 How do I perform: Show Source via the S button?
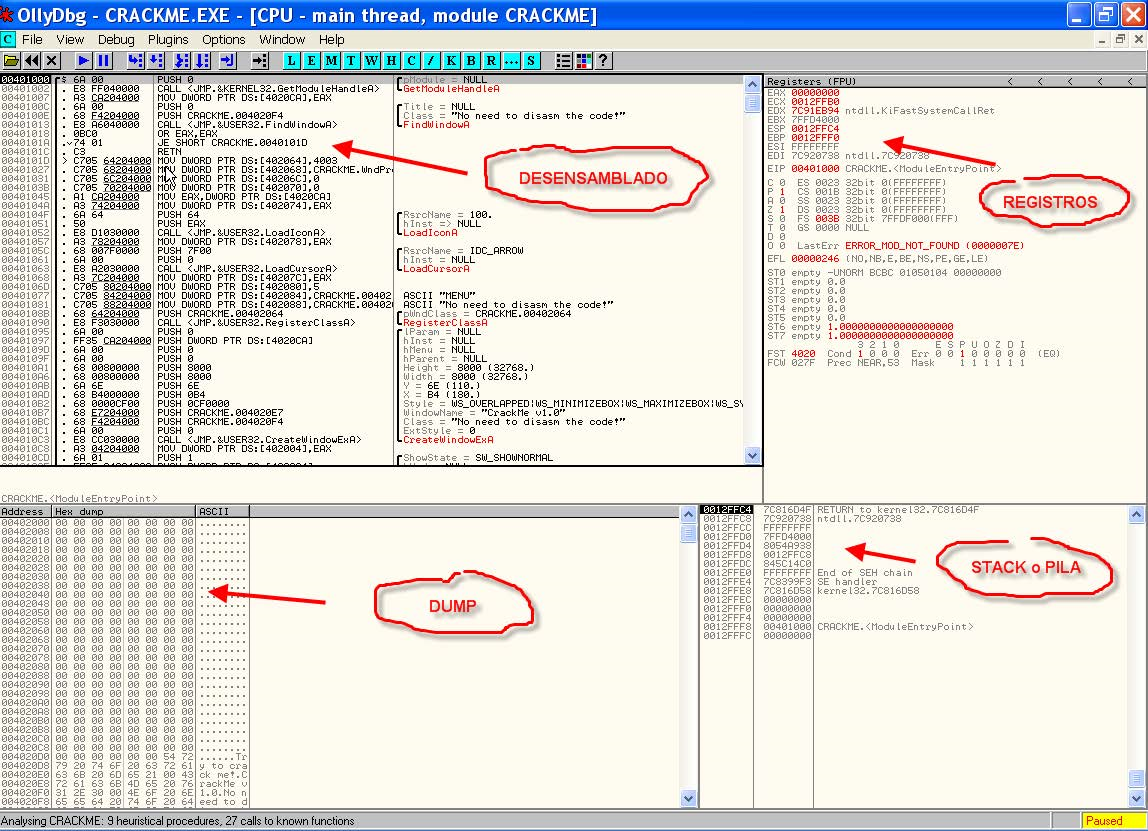point(531,61)
